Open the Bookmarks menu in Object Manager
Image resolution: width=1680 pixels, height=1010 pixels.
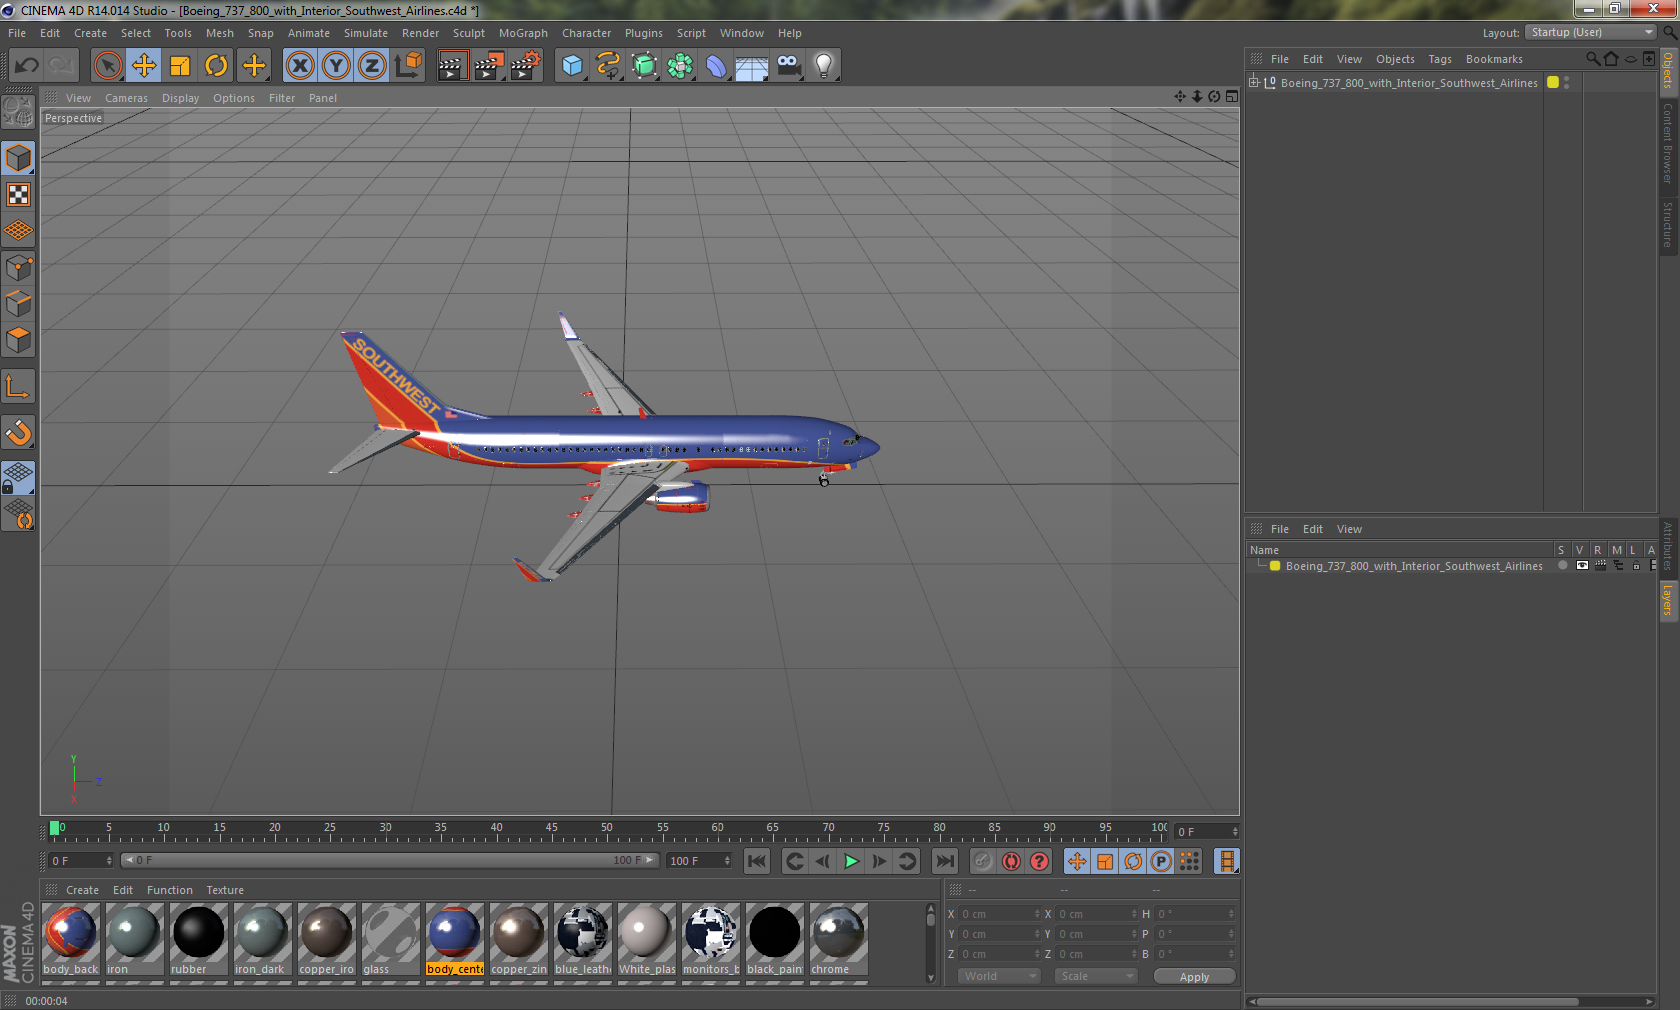pyautogui.click(x=1494, y=59)
